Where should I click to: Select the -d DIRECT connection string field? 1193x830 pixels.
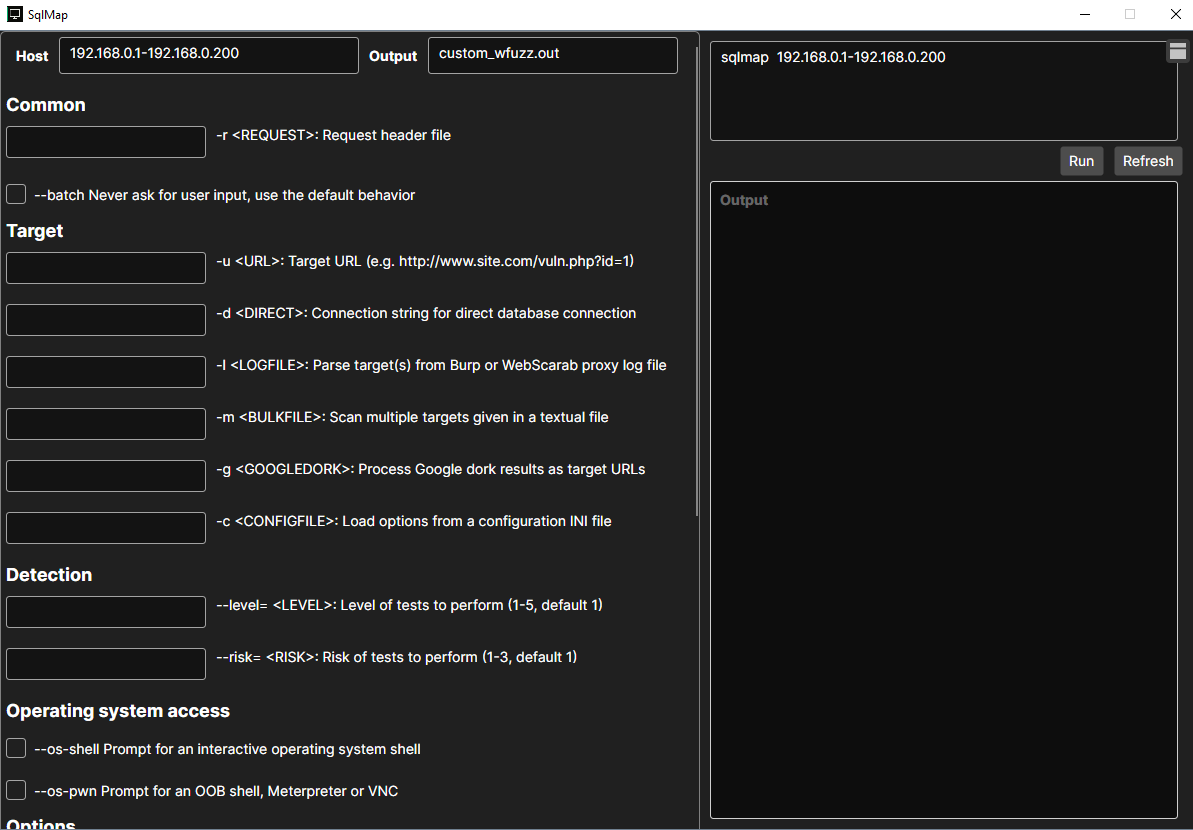(106, 319)
